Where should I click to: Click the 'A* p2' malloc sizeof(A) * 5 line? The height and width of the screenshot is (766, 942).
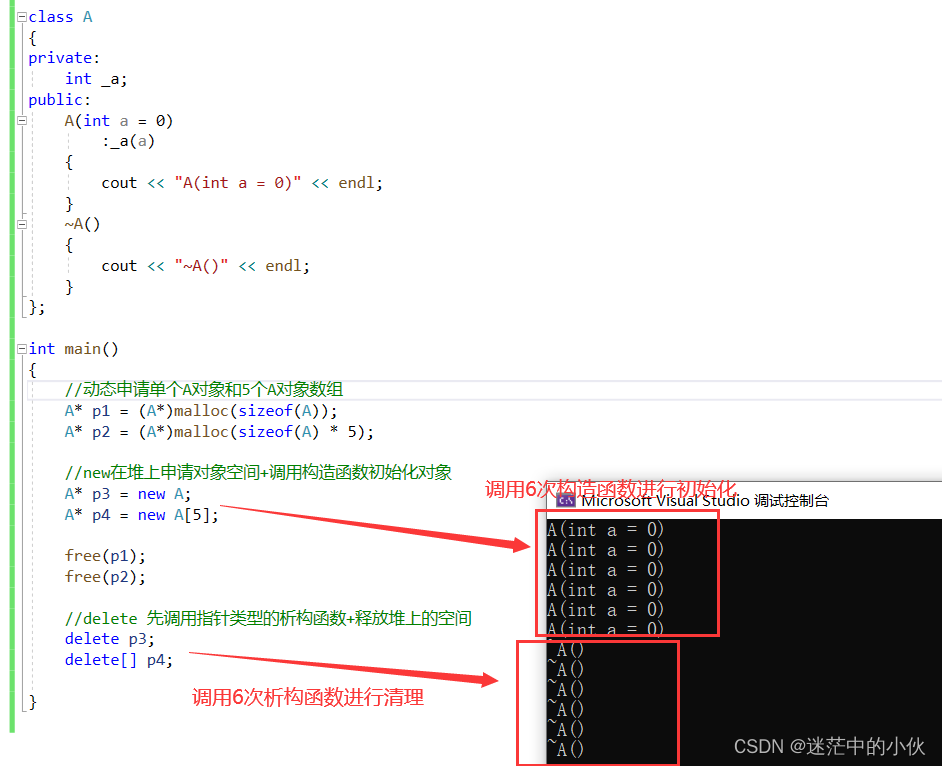(x=219, y=433)
